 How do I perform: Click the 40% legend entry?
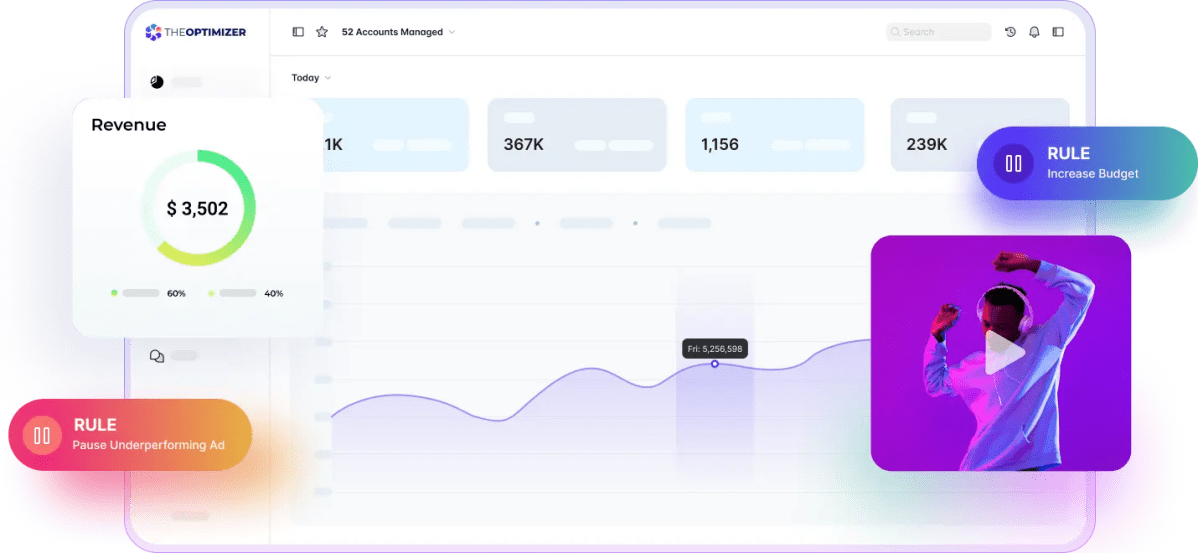(245, 293)
